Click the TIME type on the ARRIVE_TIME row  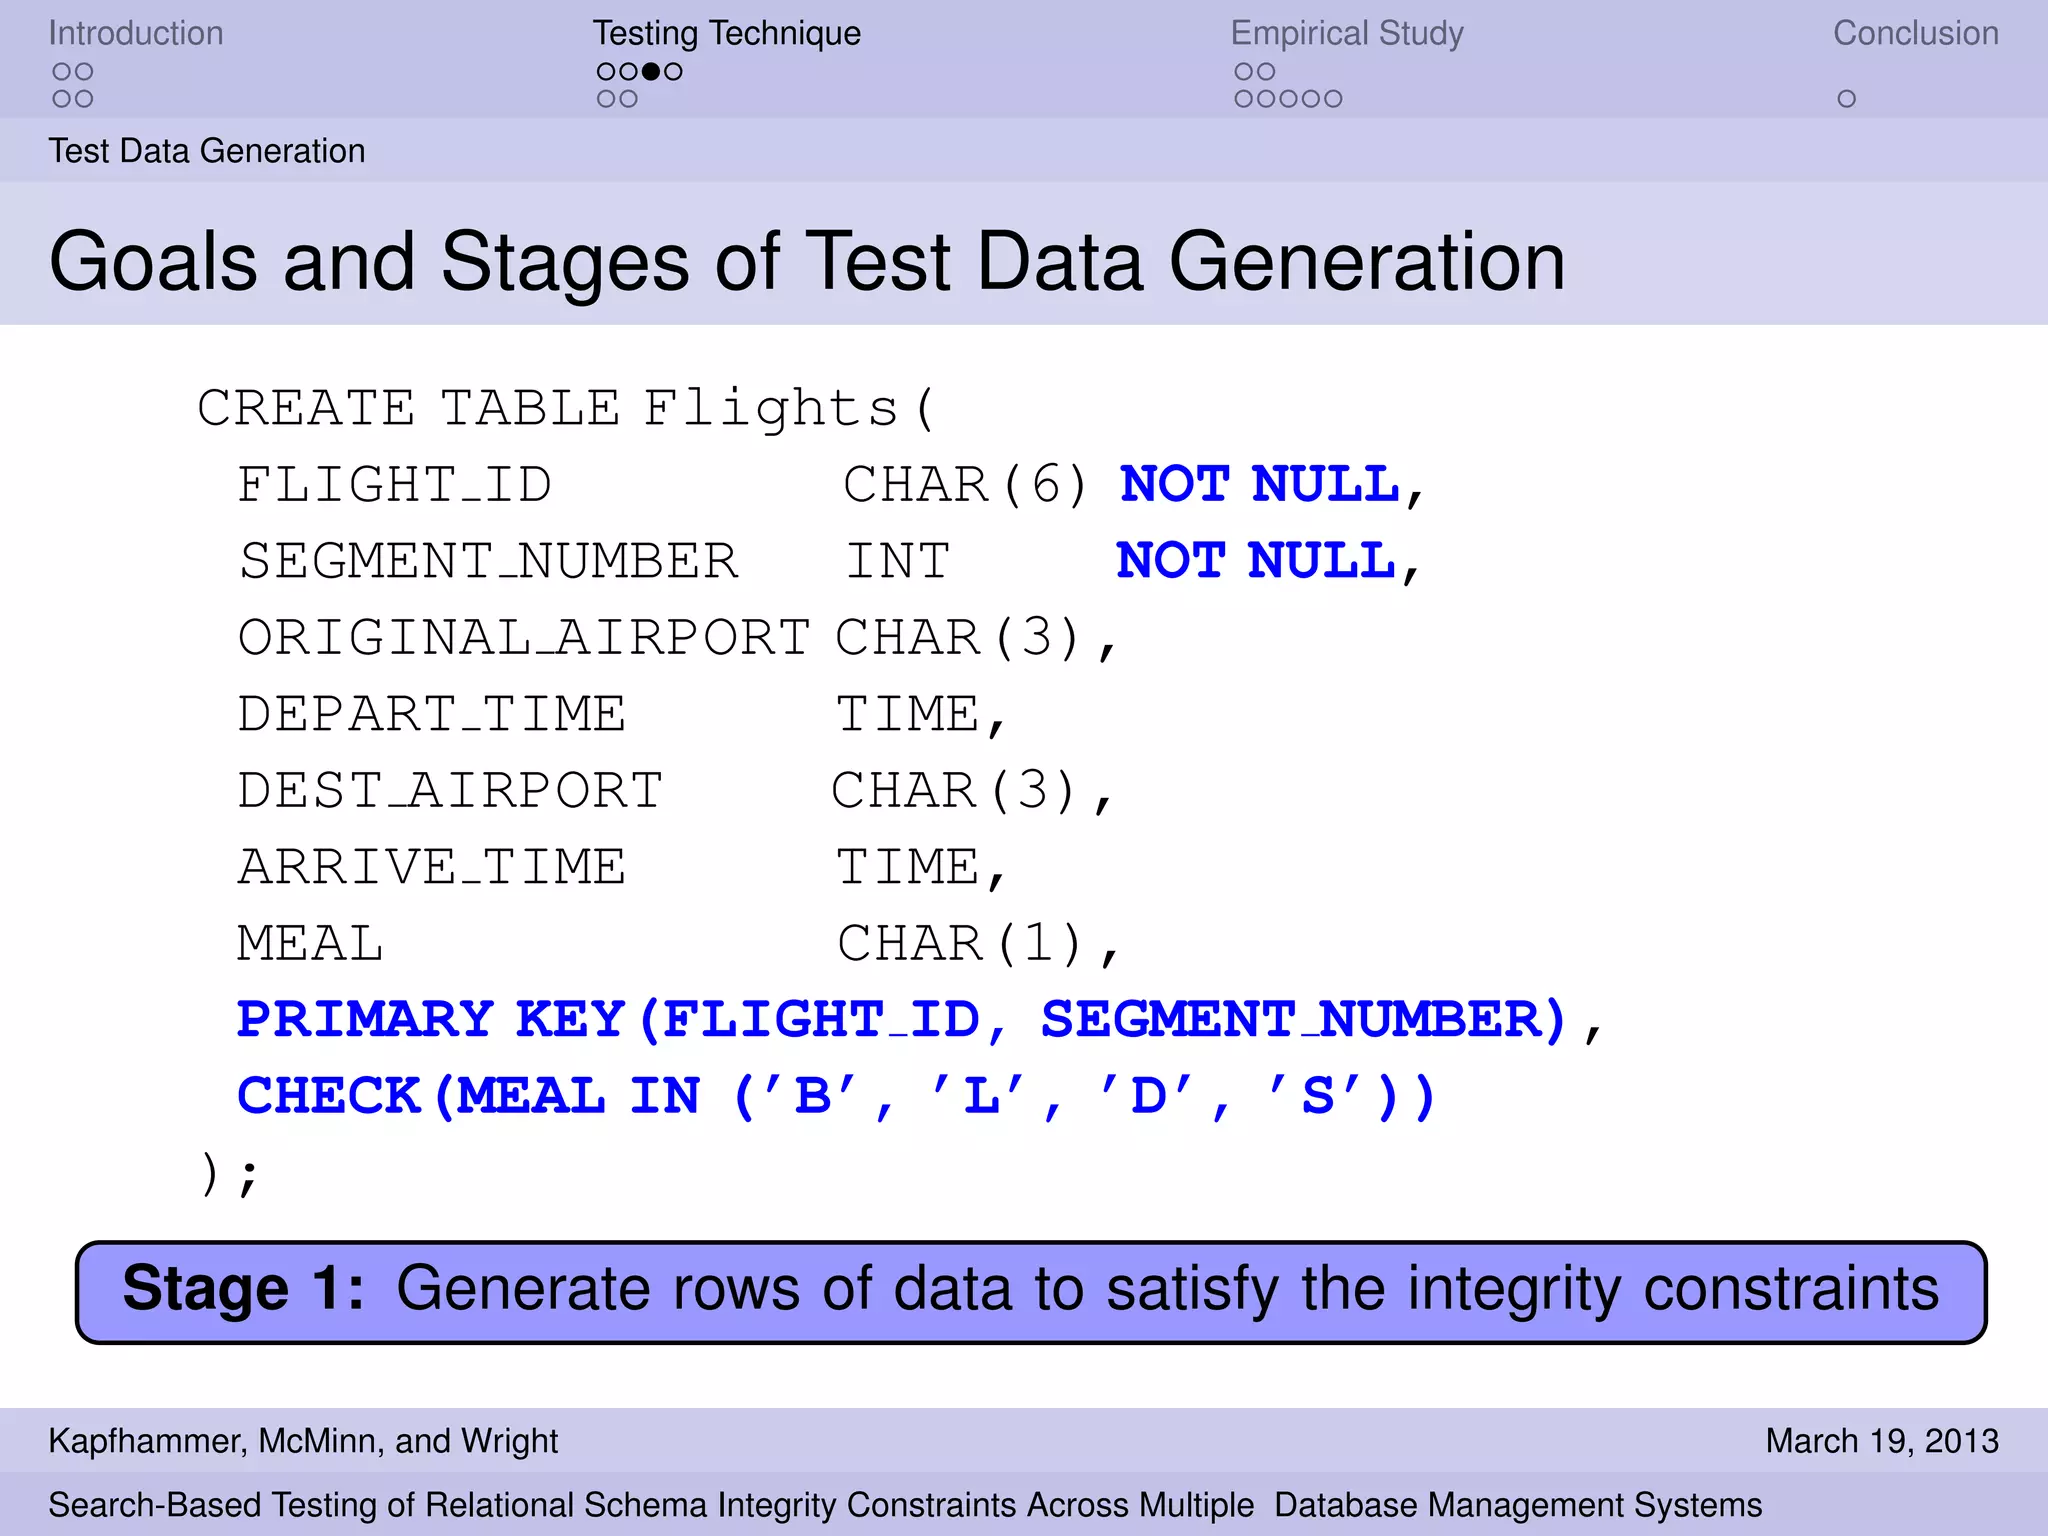tap(908, 867)
